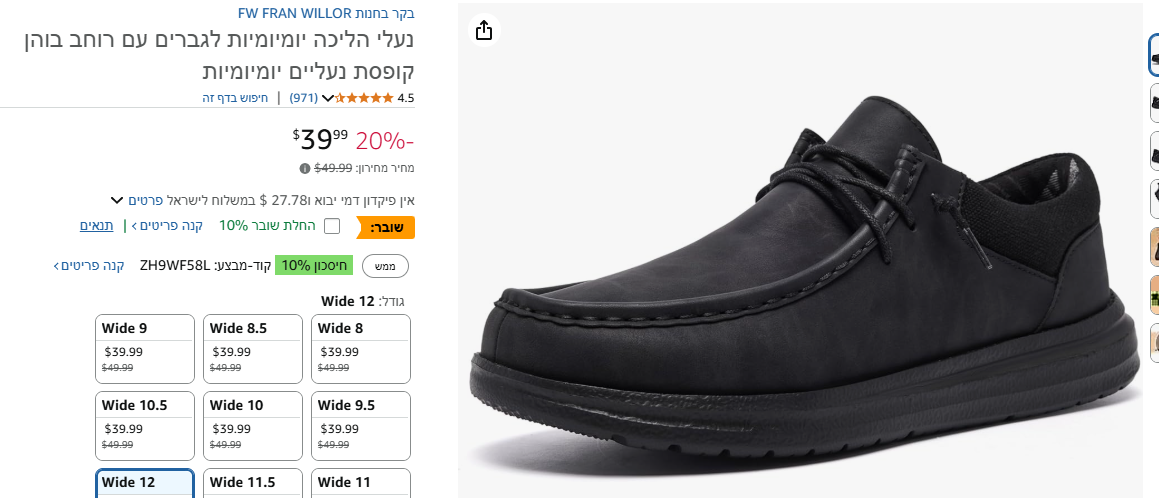
Task: Select the first product image thumbnail
Action: click(1153, 55)
